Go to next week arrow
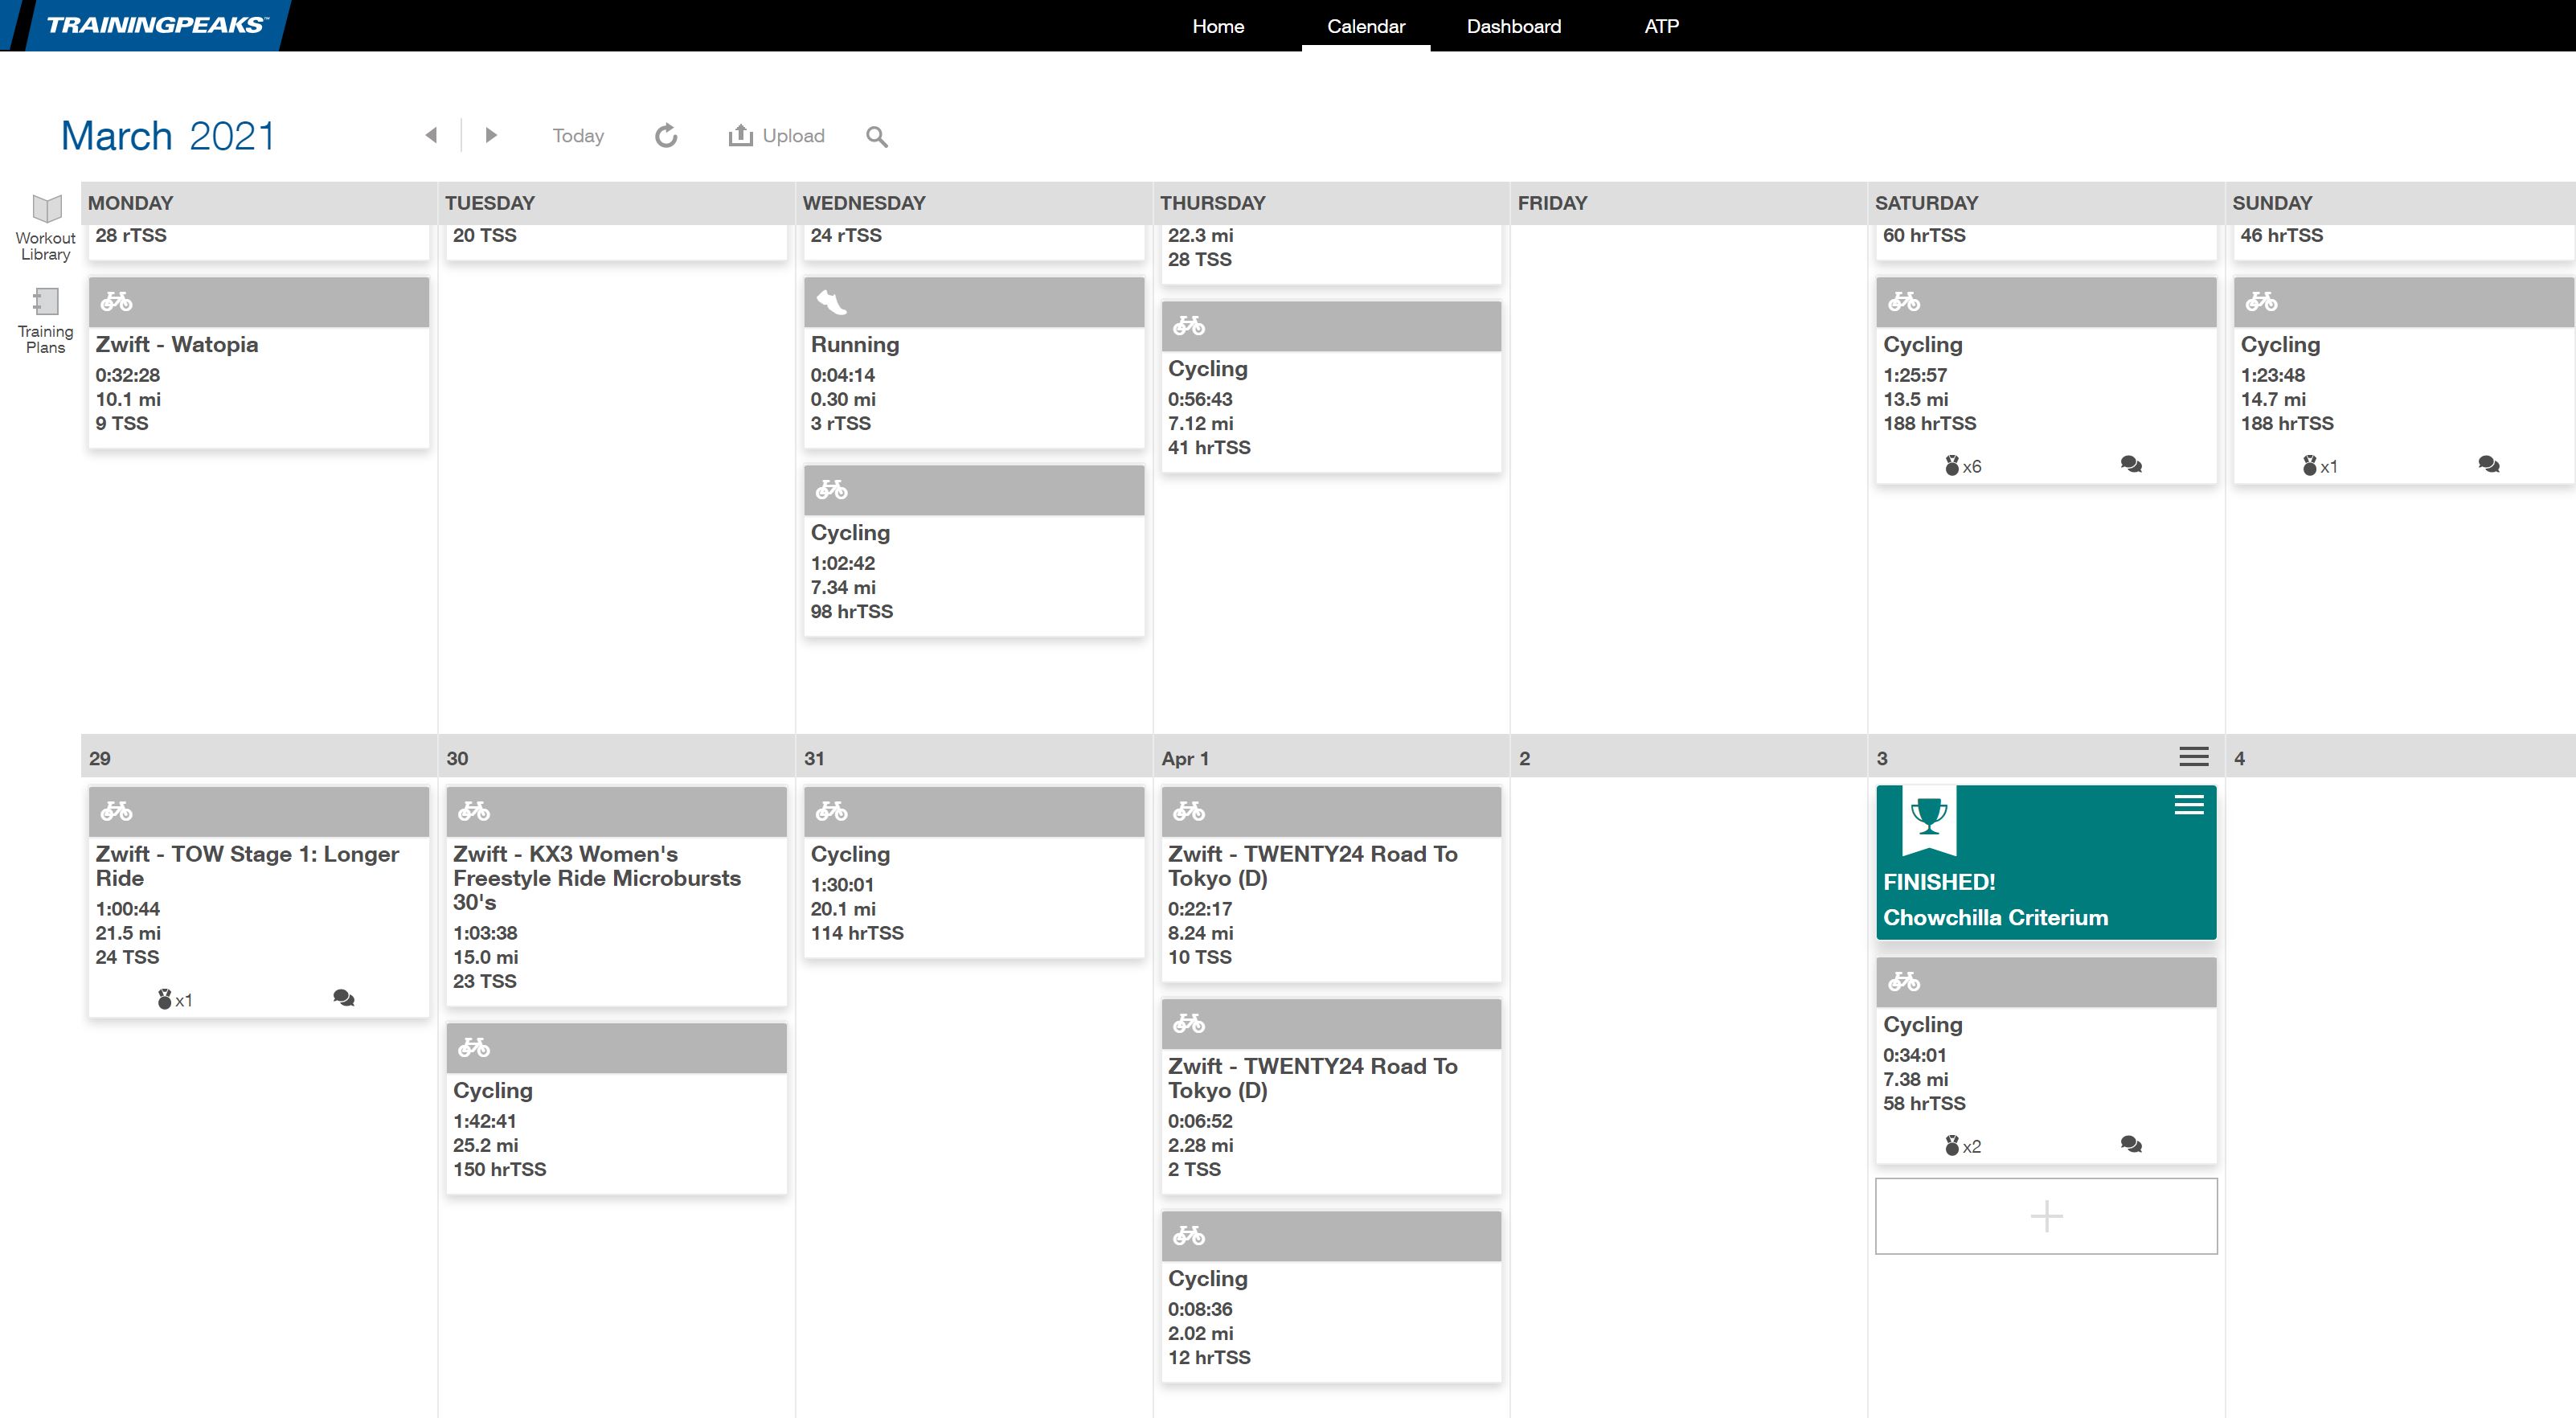The width and height of the screenshot is (2576, 1418). coord(491,135)
